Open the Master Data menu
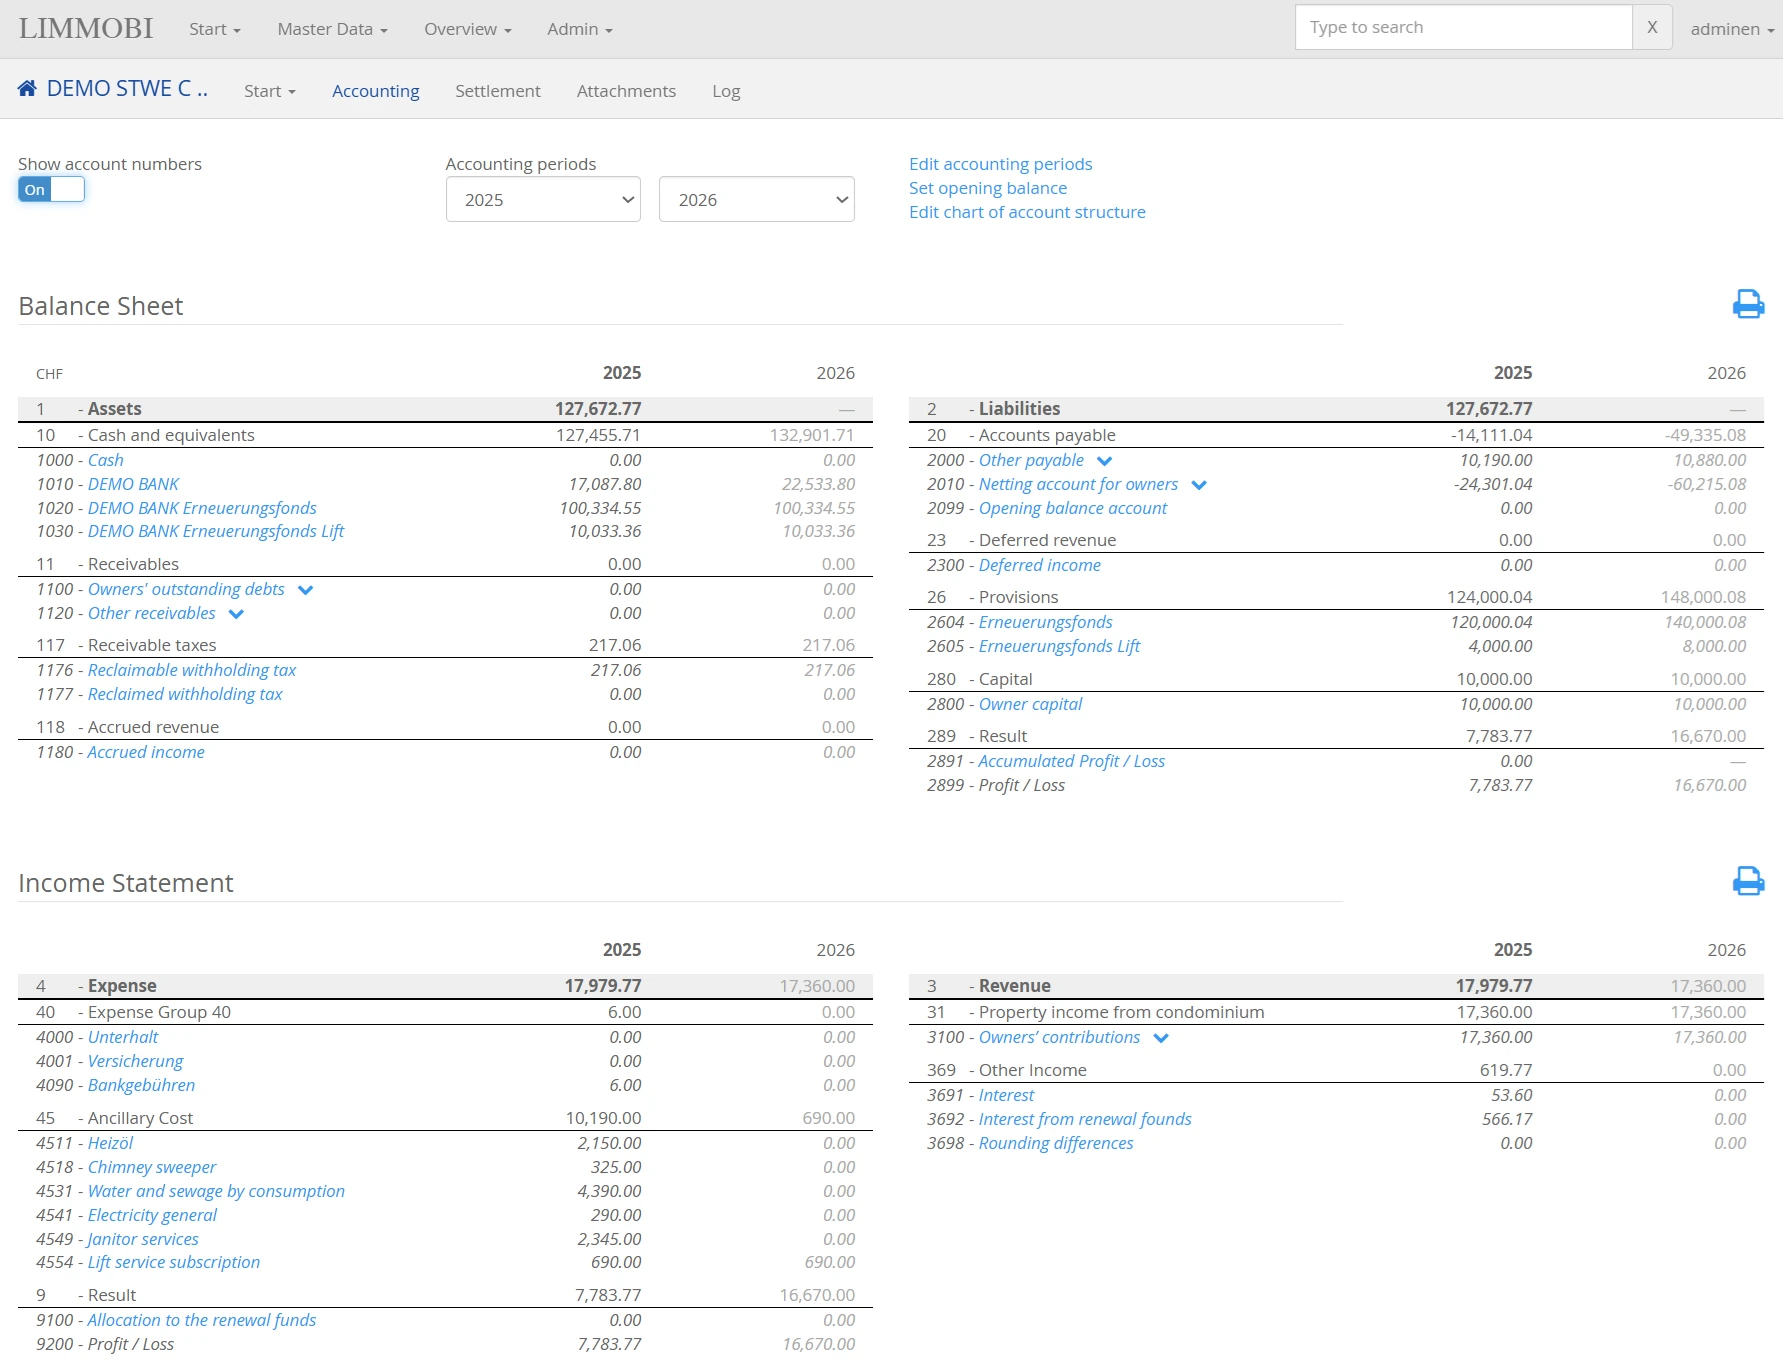Screen dimensions: 1783x1369 [x=332, y=29]
